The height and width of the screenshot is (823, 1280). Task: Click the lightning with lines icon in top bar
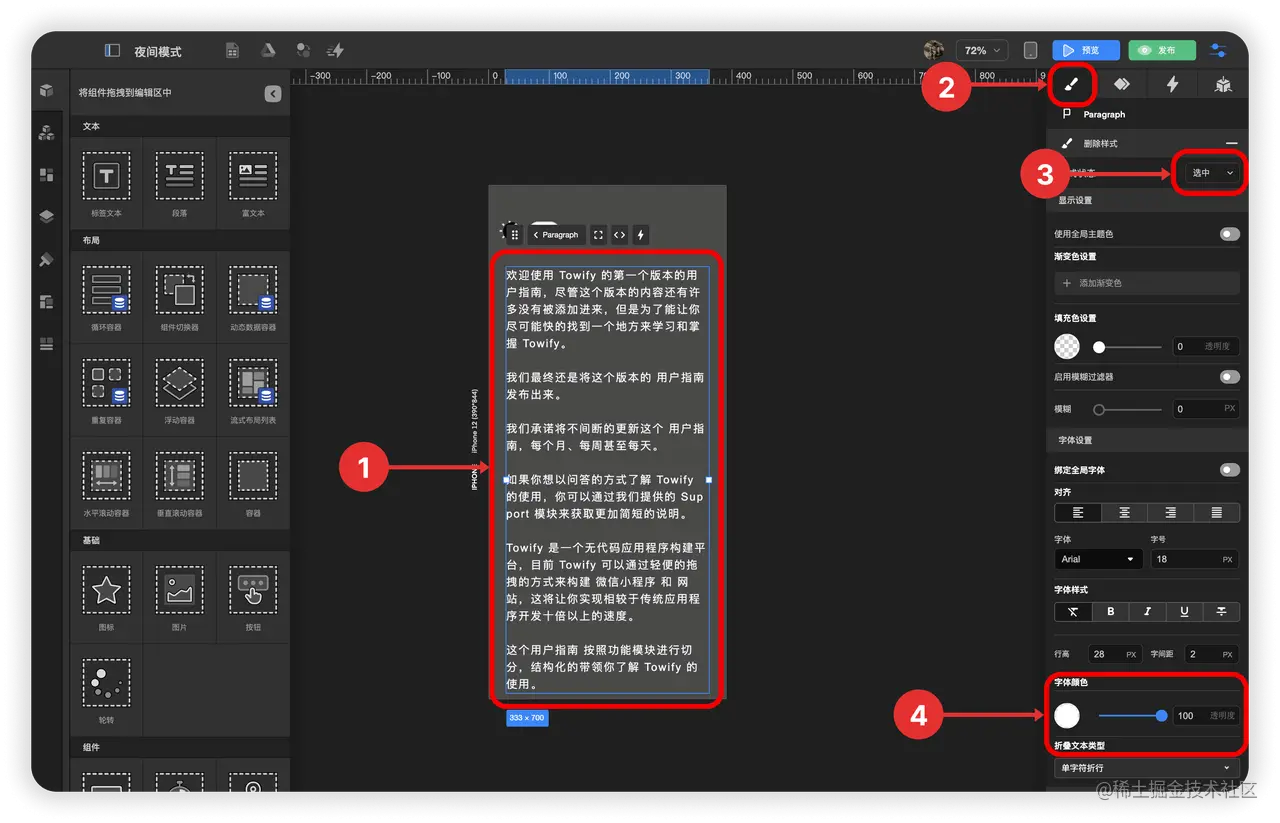tap(336, 51)
